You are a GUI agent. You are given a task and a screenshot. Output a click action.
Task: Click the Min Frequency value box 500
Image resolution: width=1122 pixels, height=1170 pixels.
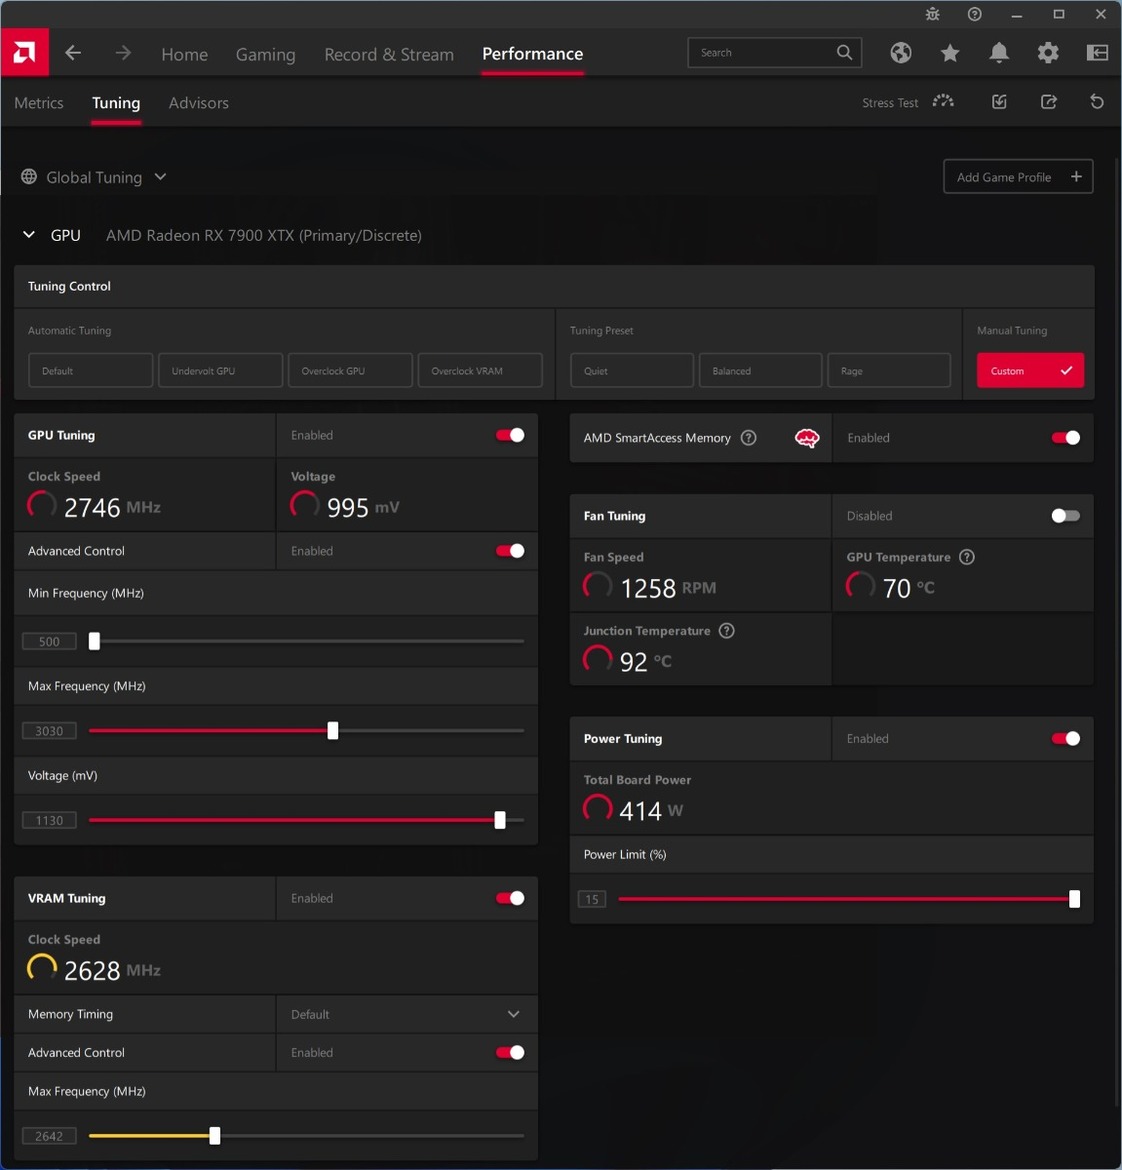(49, 642)
